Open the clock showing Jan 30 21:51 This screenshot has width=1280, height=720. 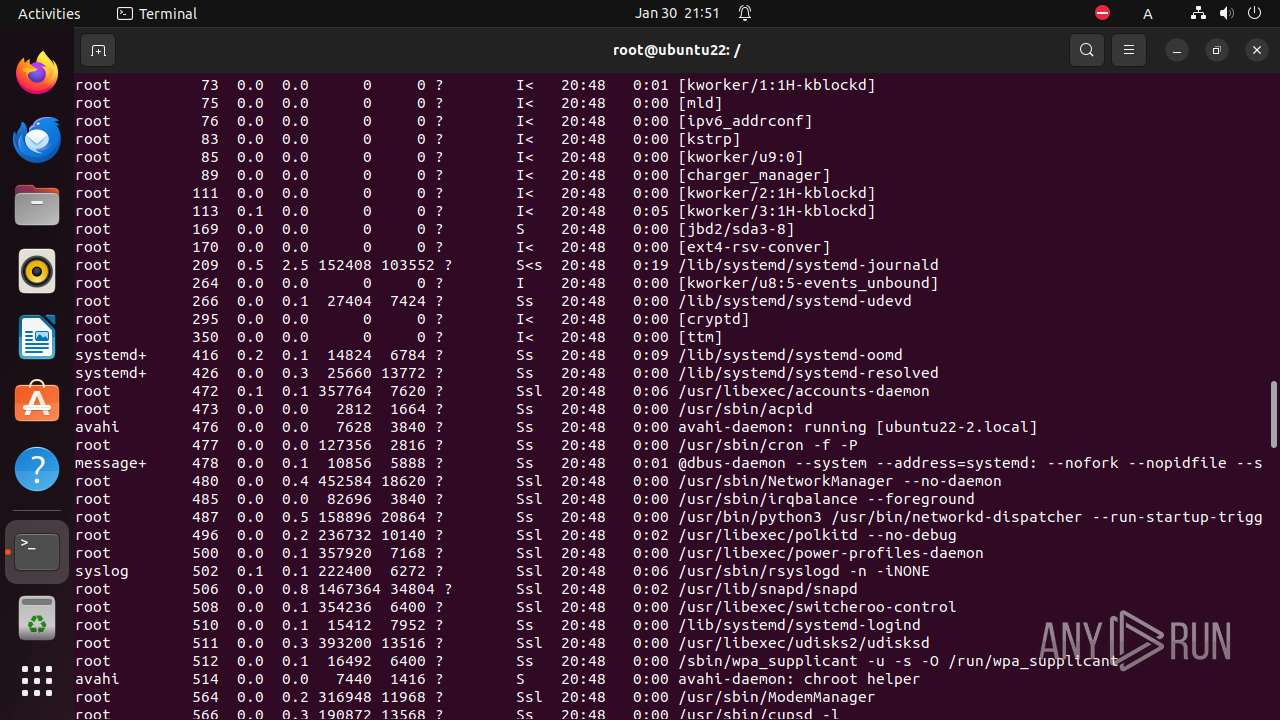pyautogui.click(x=677, y=13)
